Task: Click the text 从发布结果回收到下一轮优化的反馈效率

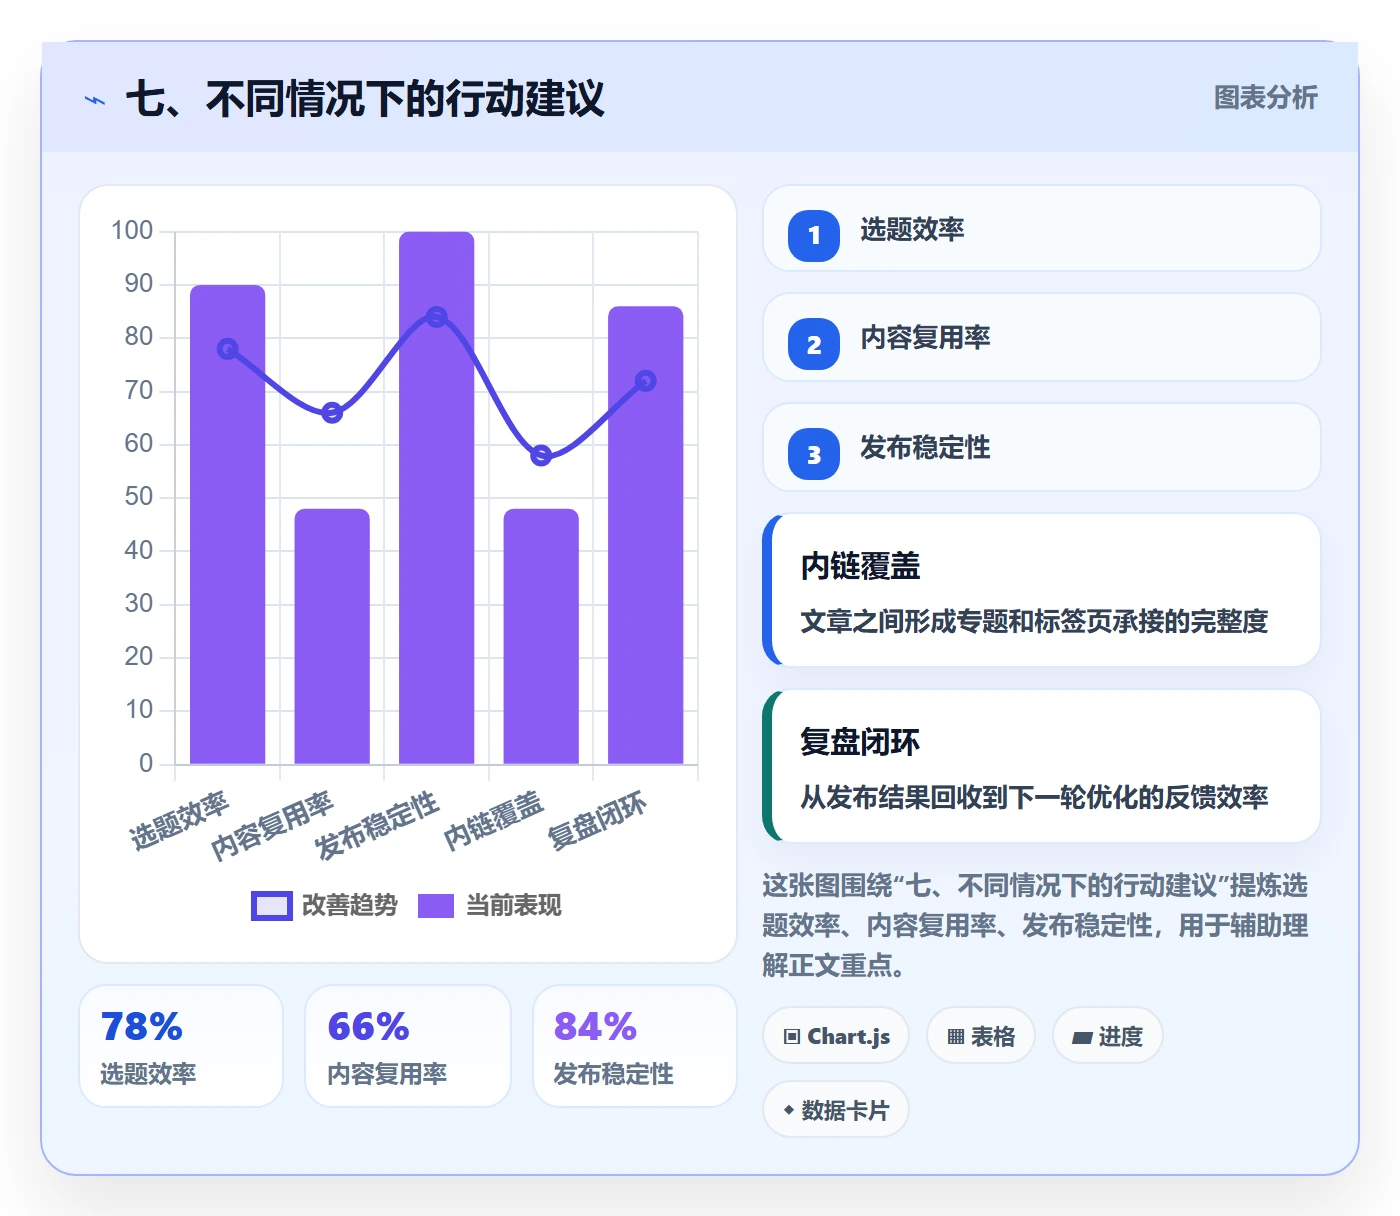Action: (x=1034, y=797)
